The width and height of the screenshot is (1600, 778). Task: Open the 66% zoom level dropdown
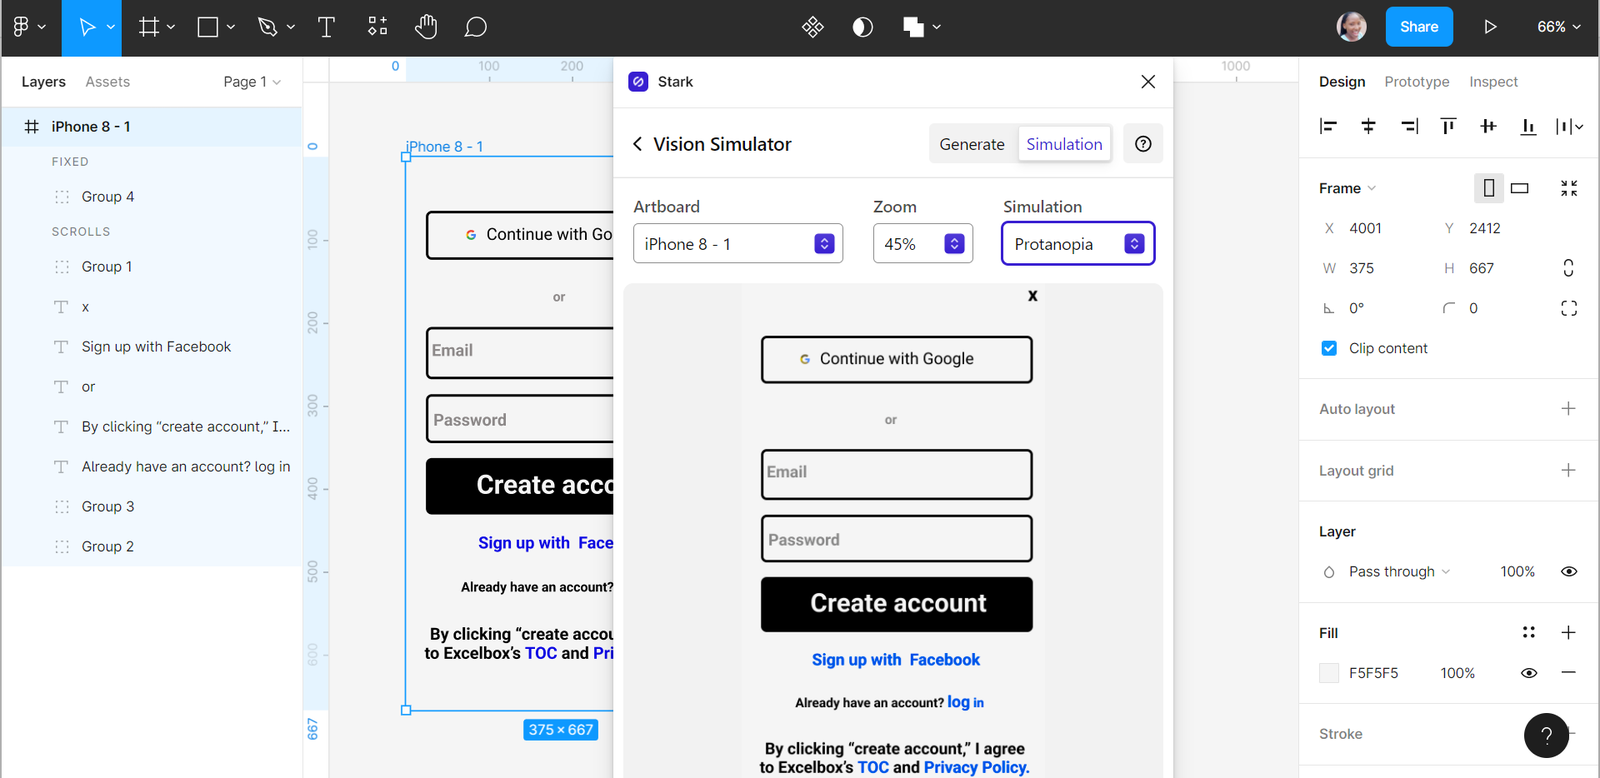tap(1558, 27)
